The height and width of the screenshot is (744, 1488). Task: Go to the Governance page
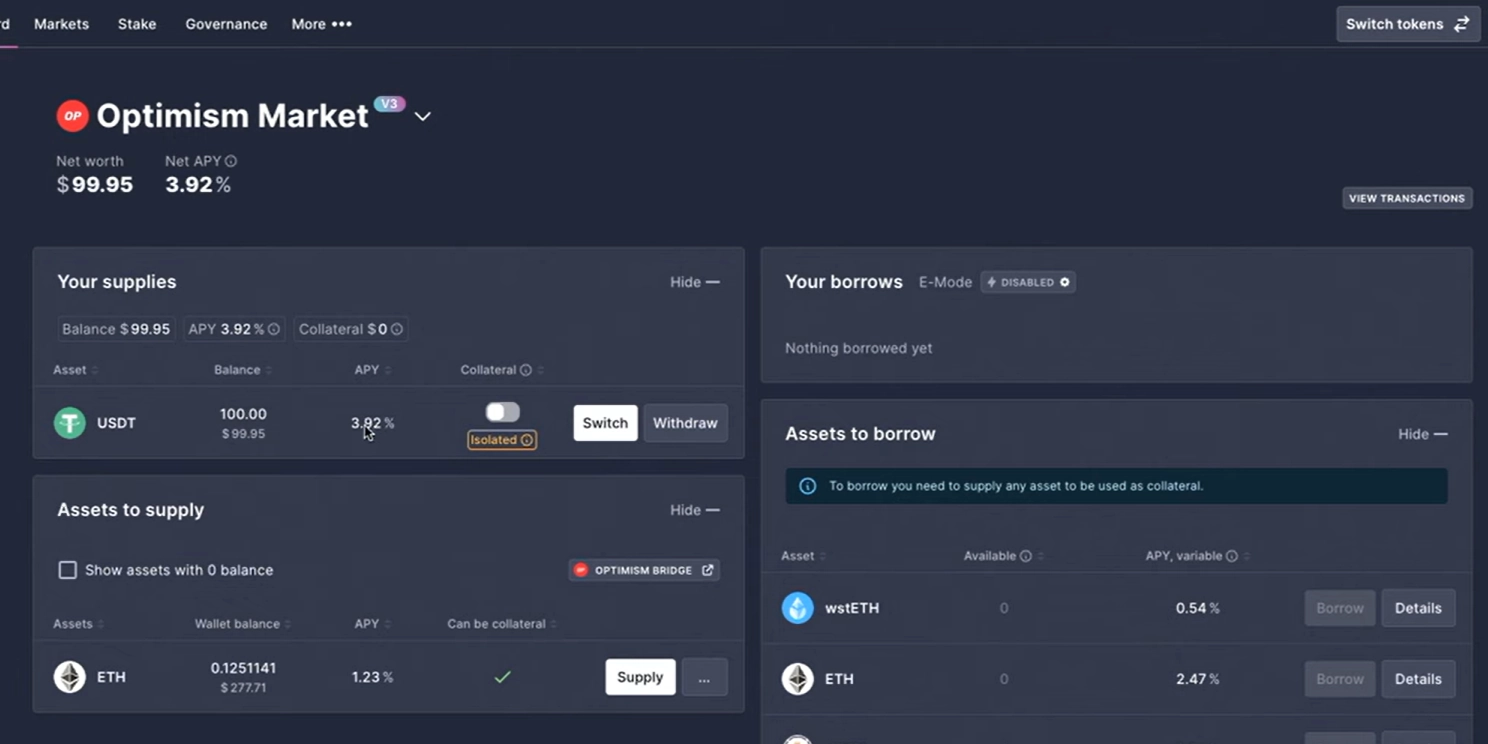226,24
